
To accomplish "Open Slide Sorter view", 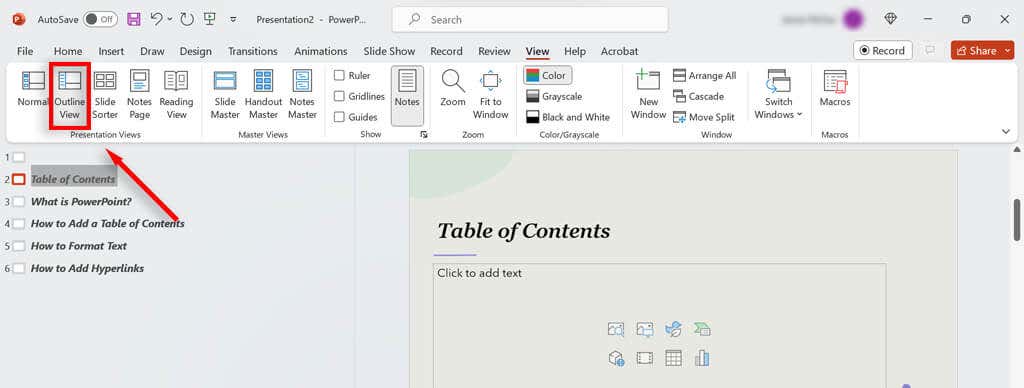I will (x=105, y=95).
